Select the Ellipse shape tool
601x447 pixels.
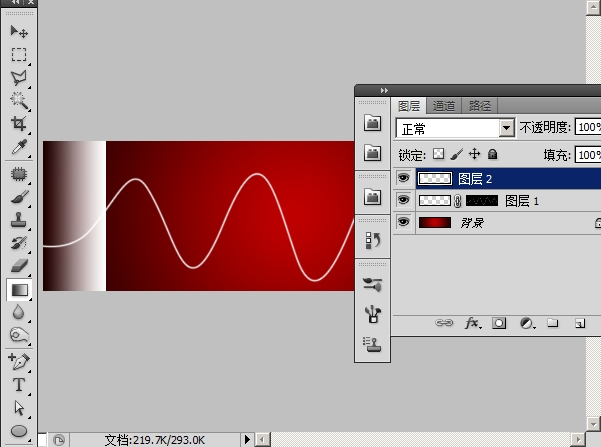pos(19,431)
